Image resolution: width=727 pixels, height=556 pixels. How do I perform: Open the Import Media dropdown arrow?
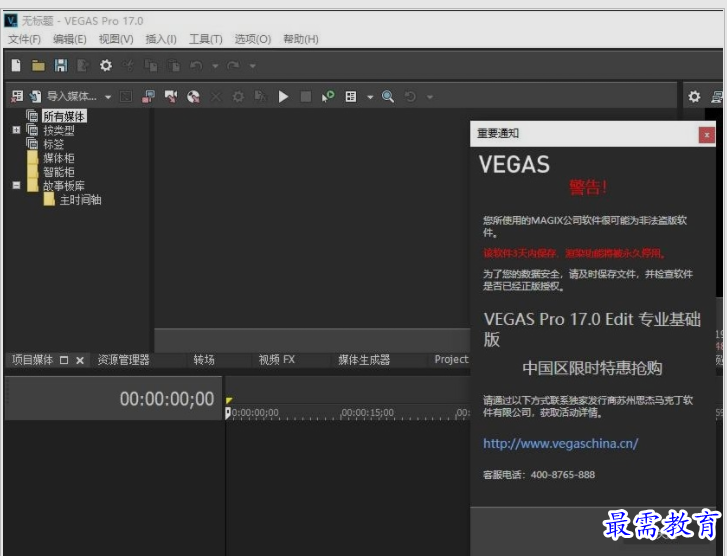coord(108,97)
